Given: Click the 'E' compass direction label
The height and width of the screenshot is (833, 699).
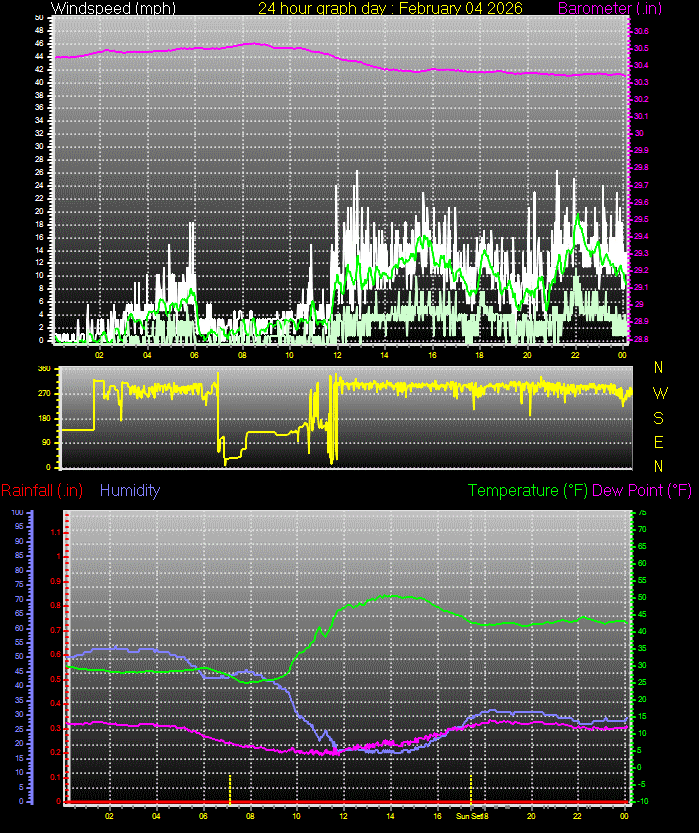Looking at the screenshot, I should 658,442.
